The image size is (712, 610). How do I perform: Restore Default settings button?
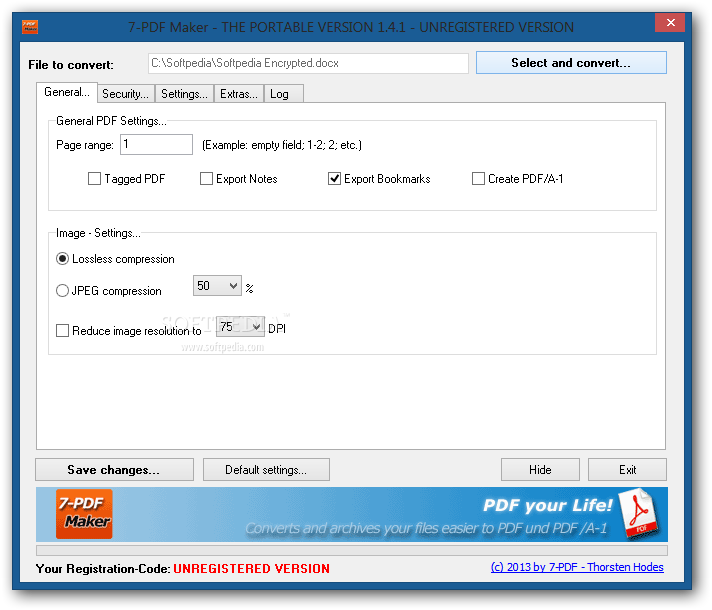coord(266,470)
